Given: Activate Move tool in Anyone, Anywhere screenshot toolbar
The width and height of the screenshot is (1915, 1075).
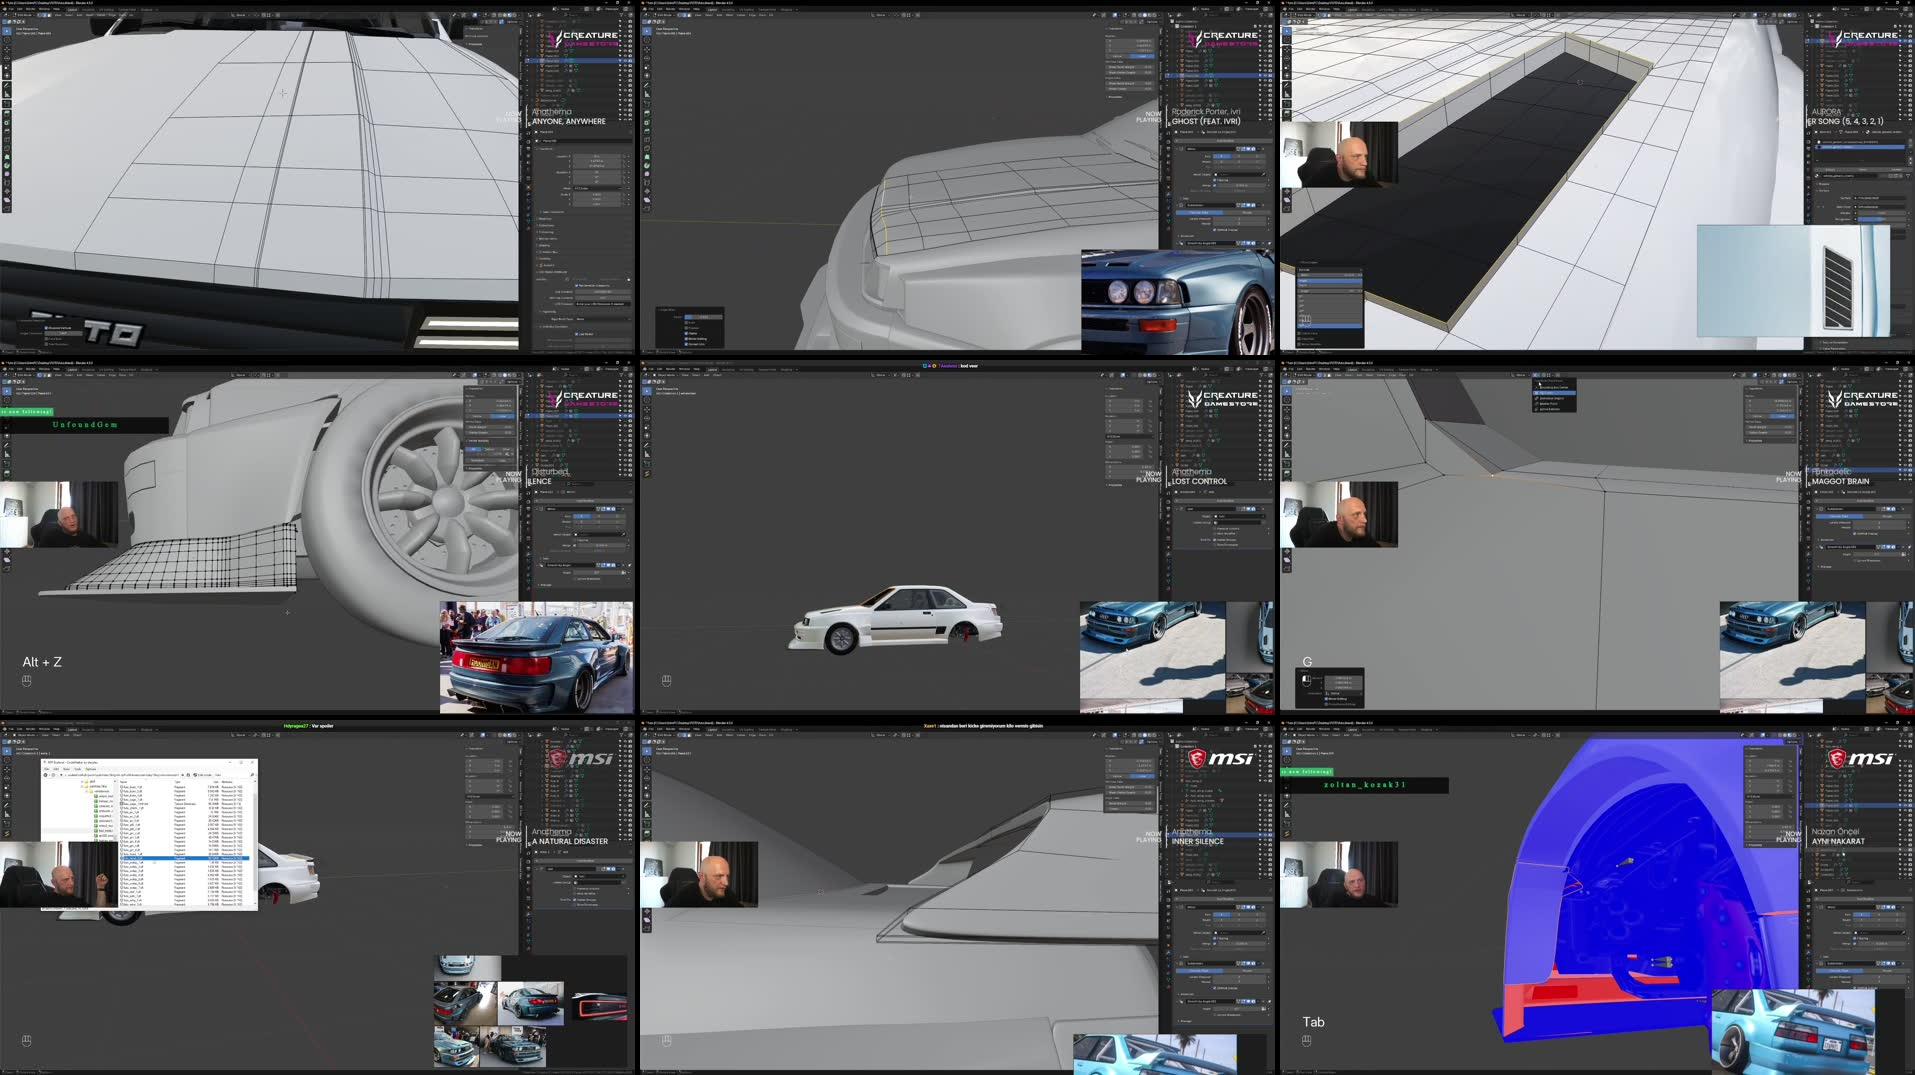Looking at the screenshot, I should pyautogui.click(x=7, y=49).
